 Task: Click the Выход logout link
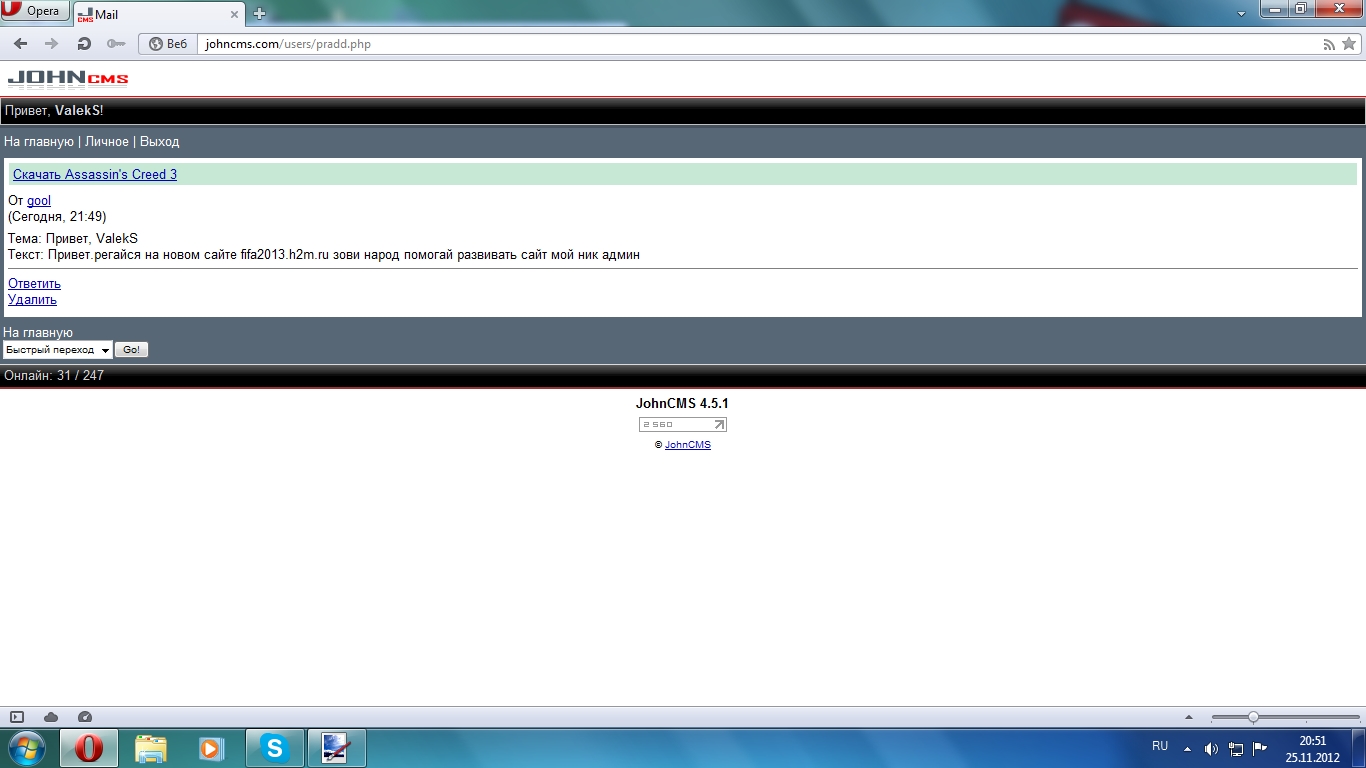pyautogui.click(x=160, y=142)
